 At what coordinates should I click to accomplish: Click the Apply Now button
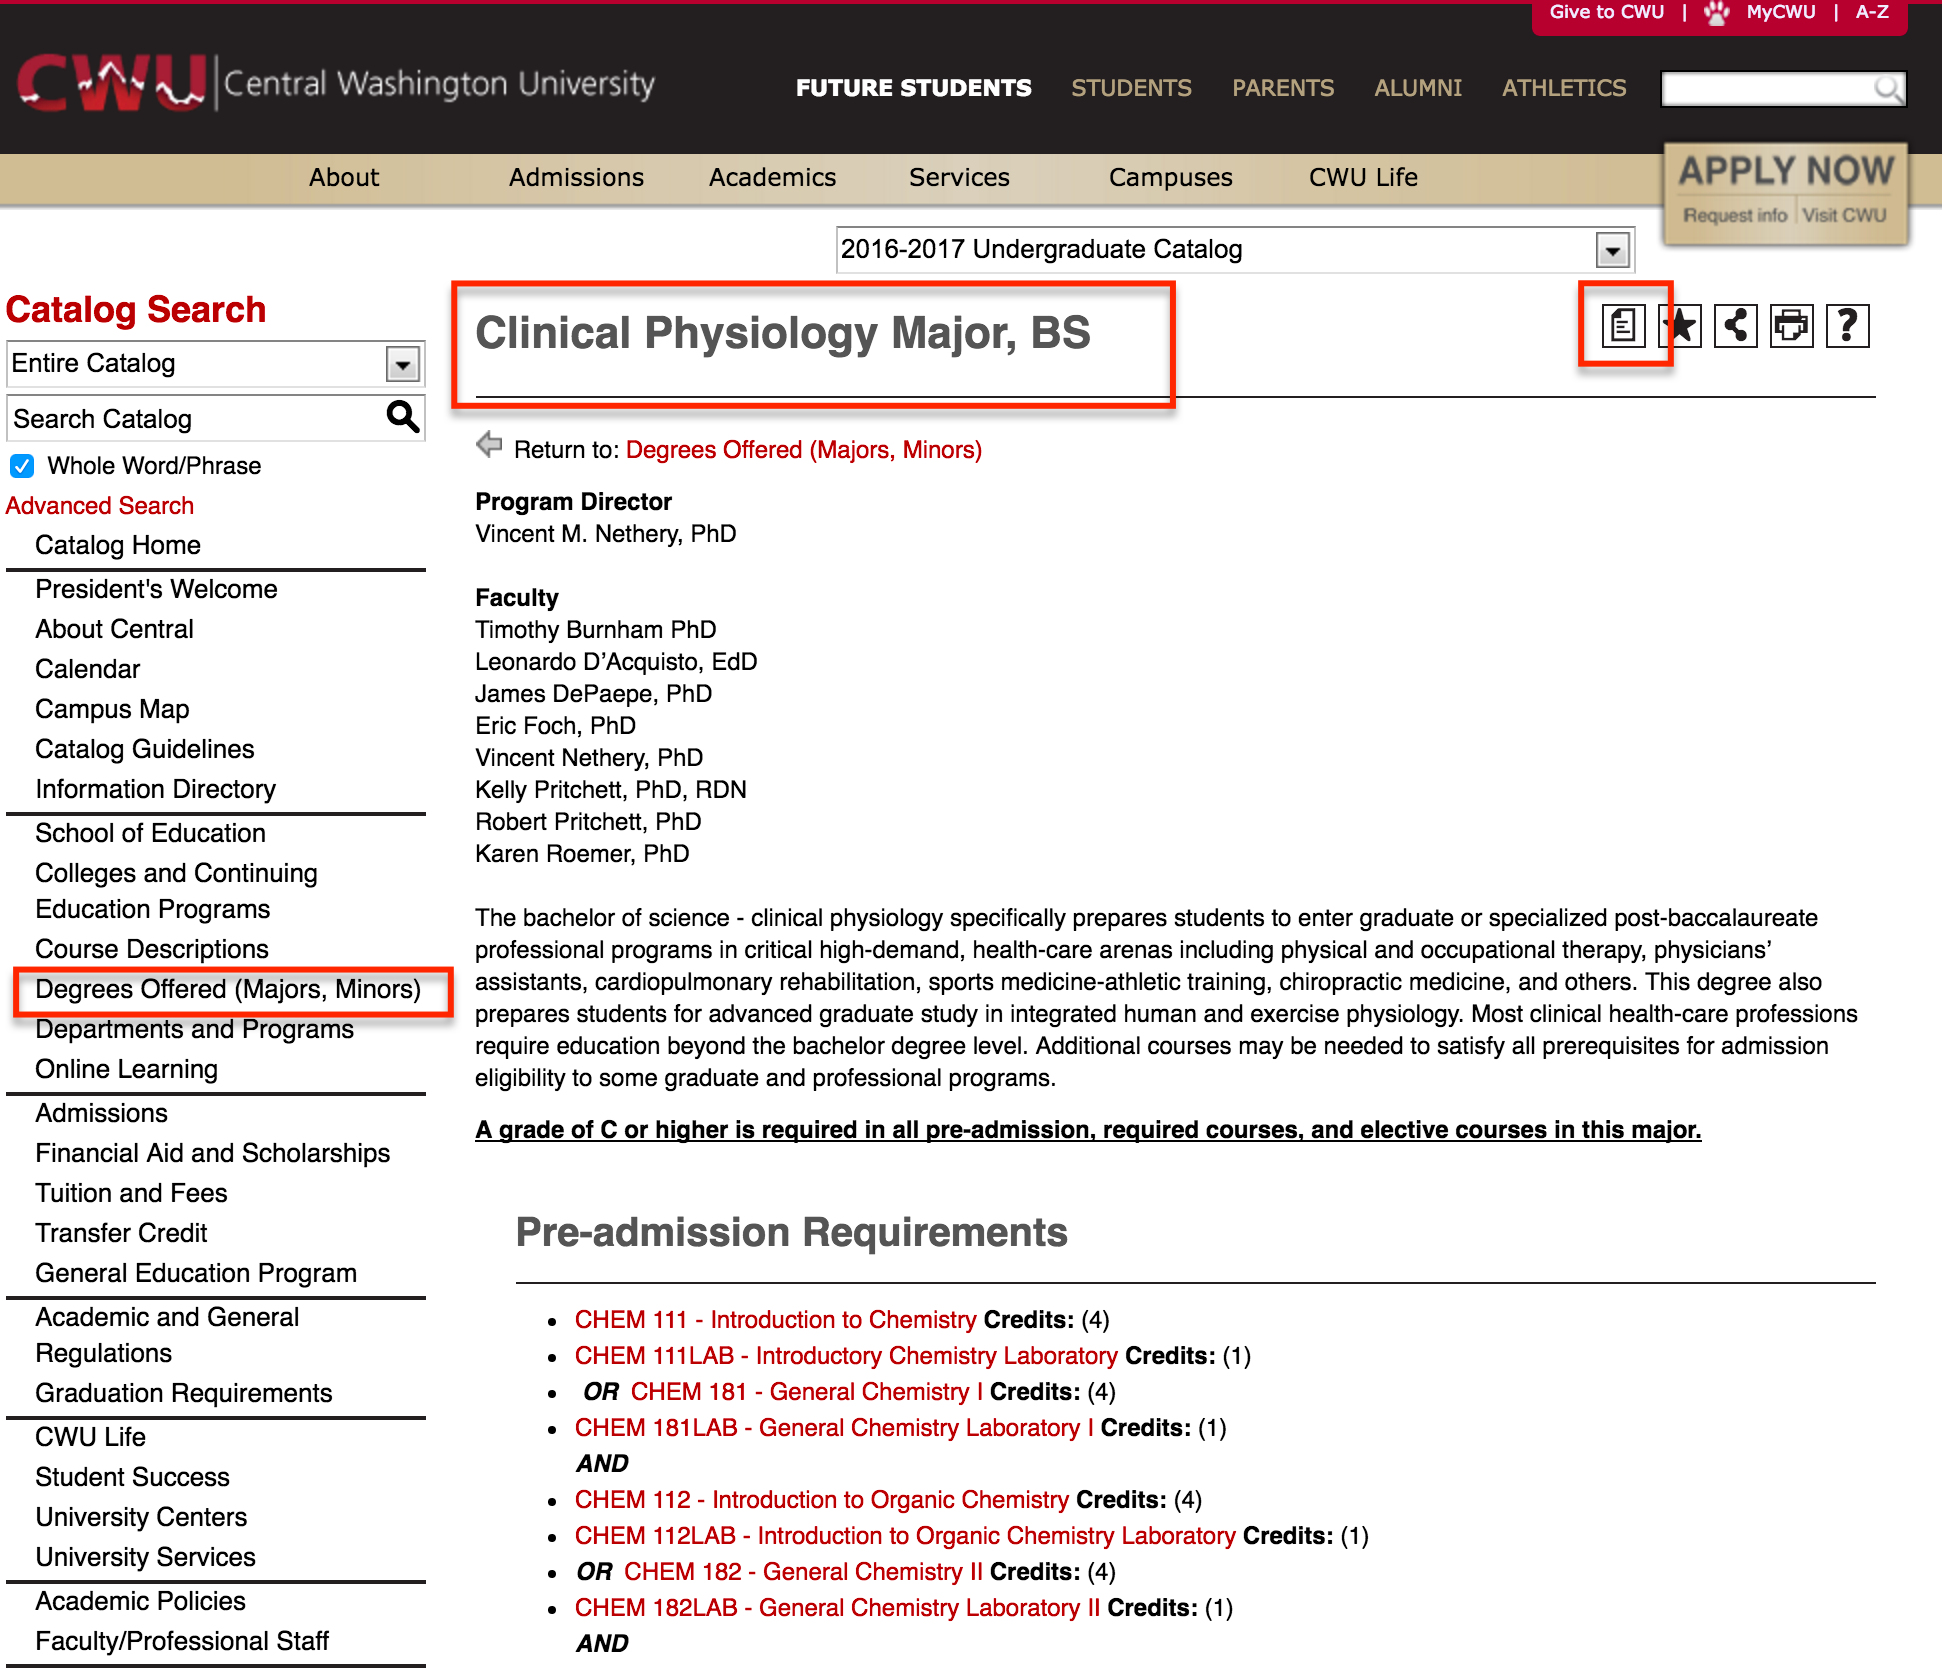(x=1786, y=170)
